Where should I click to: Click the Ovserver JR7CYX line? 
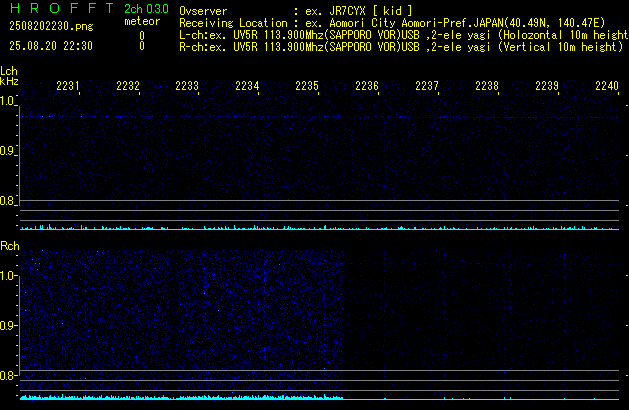tap(296, 11)
